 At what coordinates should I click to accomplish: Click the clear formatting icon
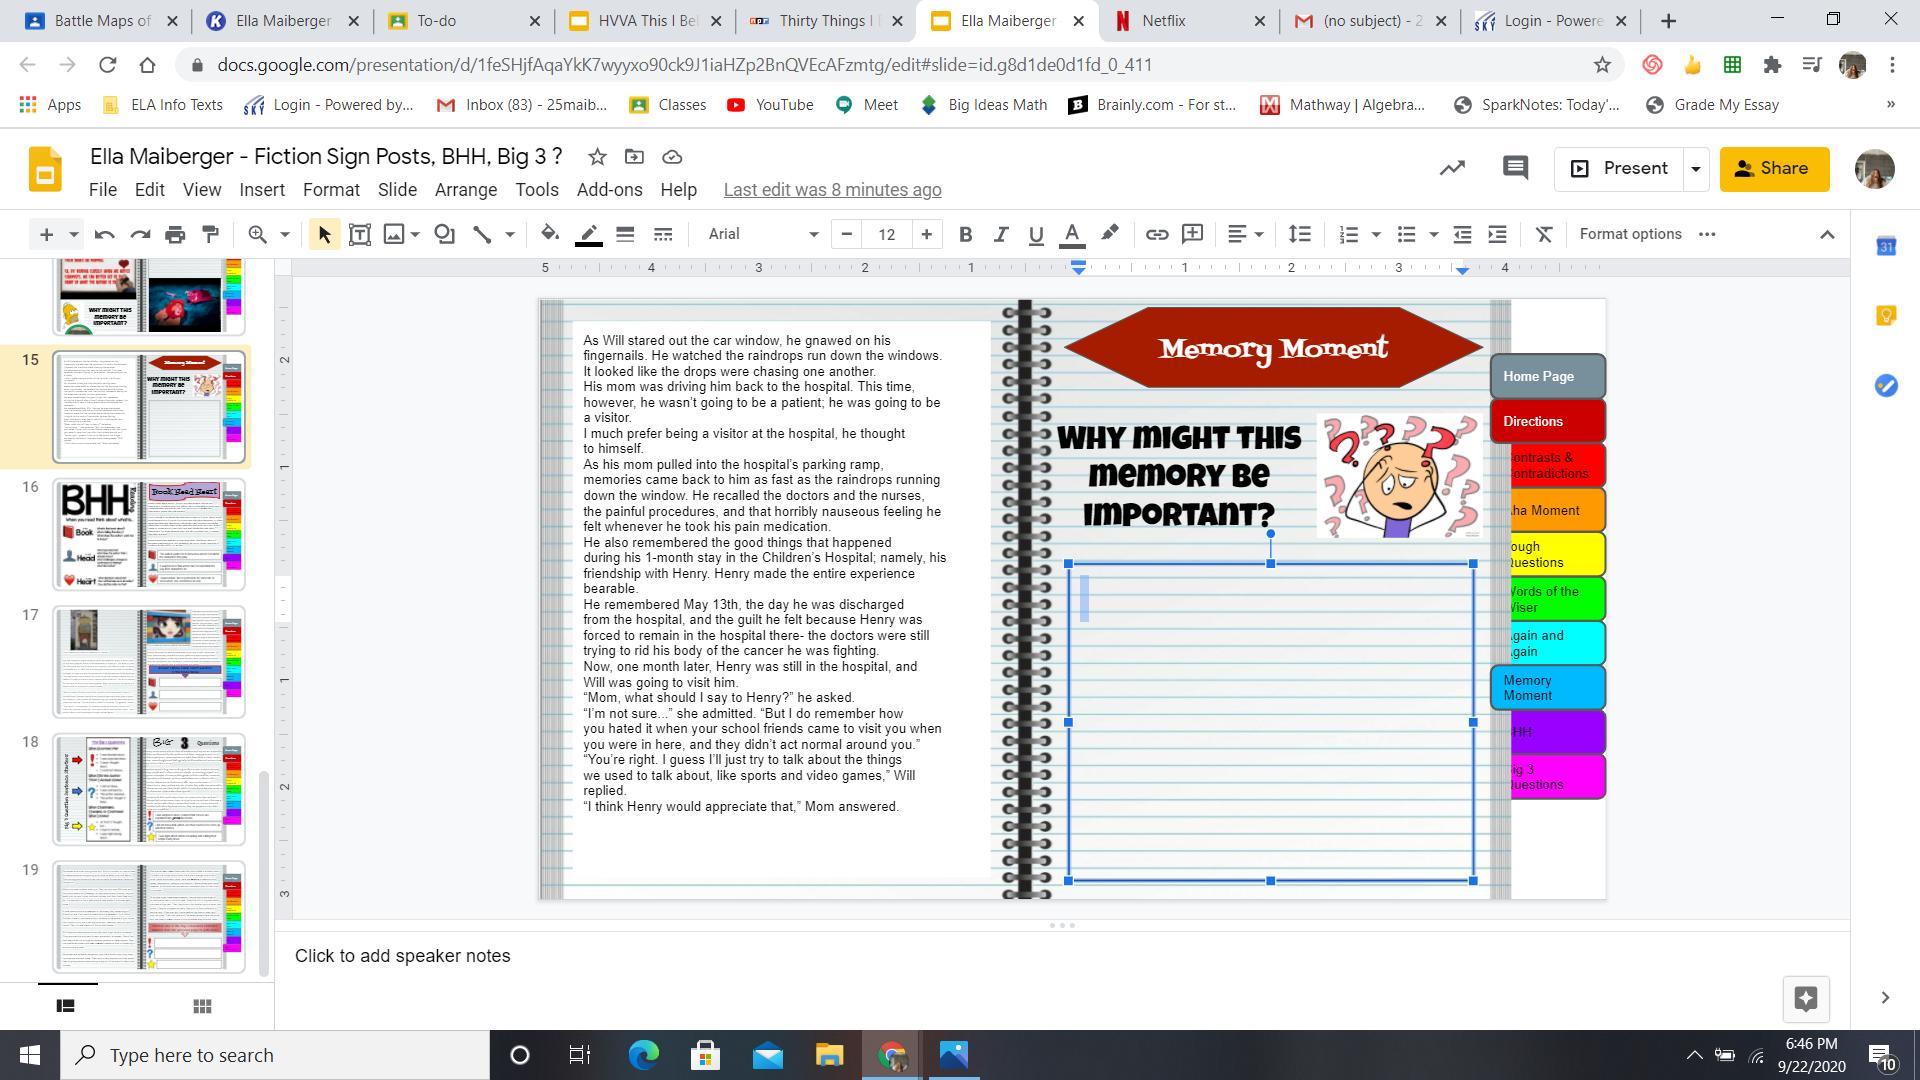pos(1543,234)
